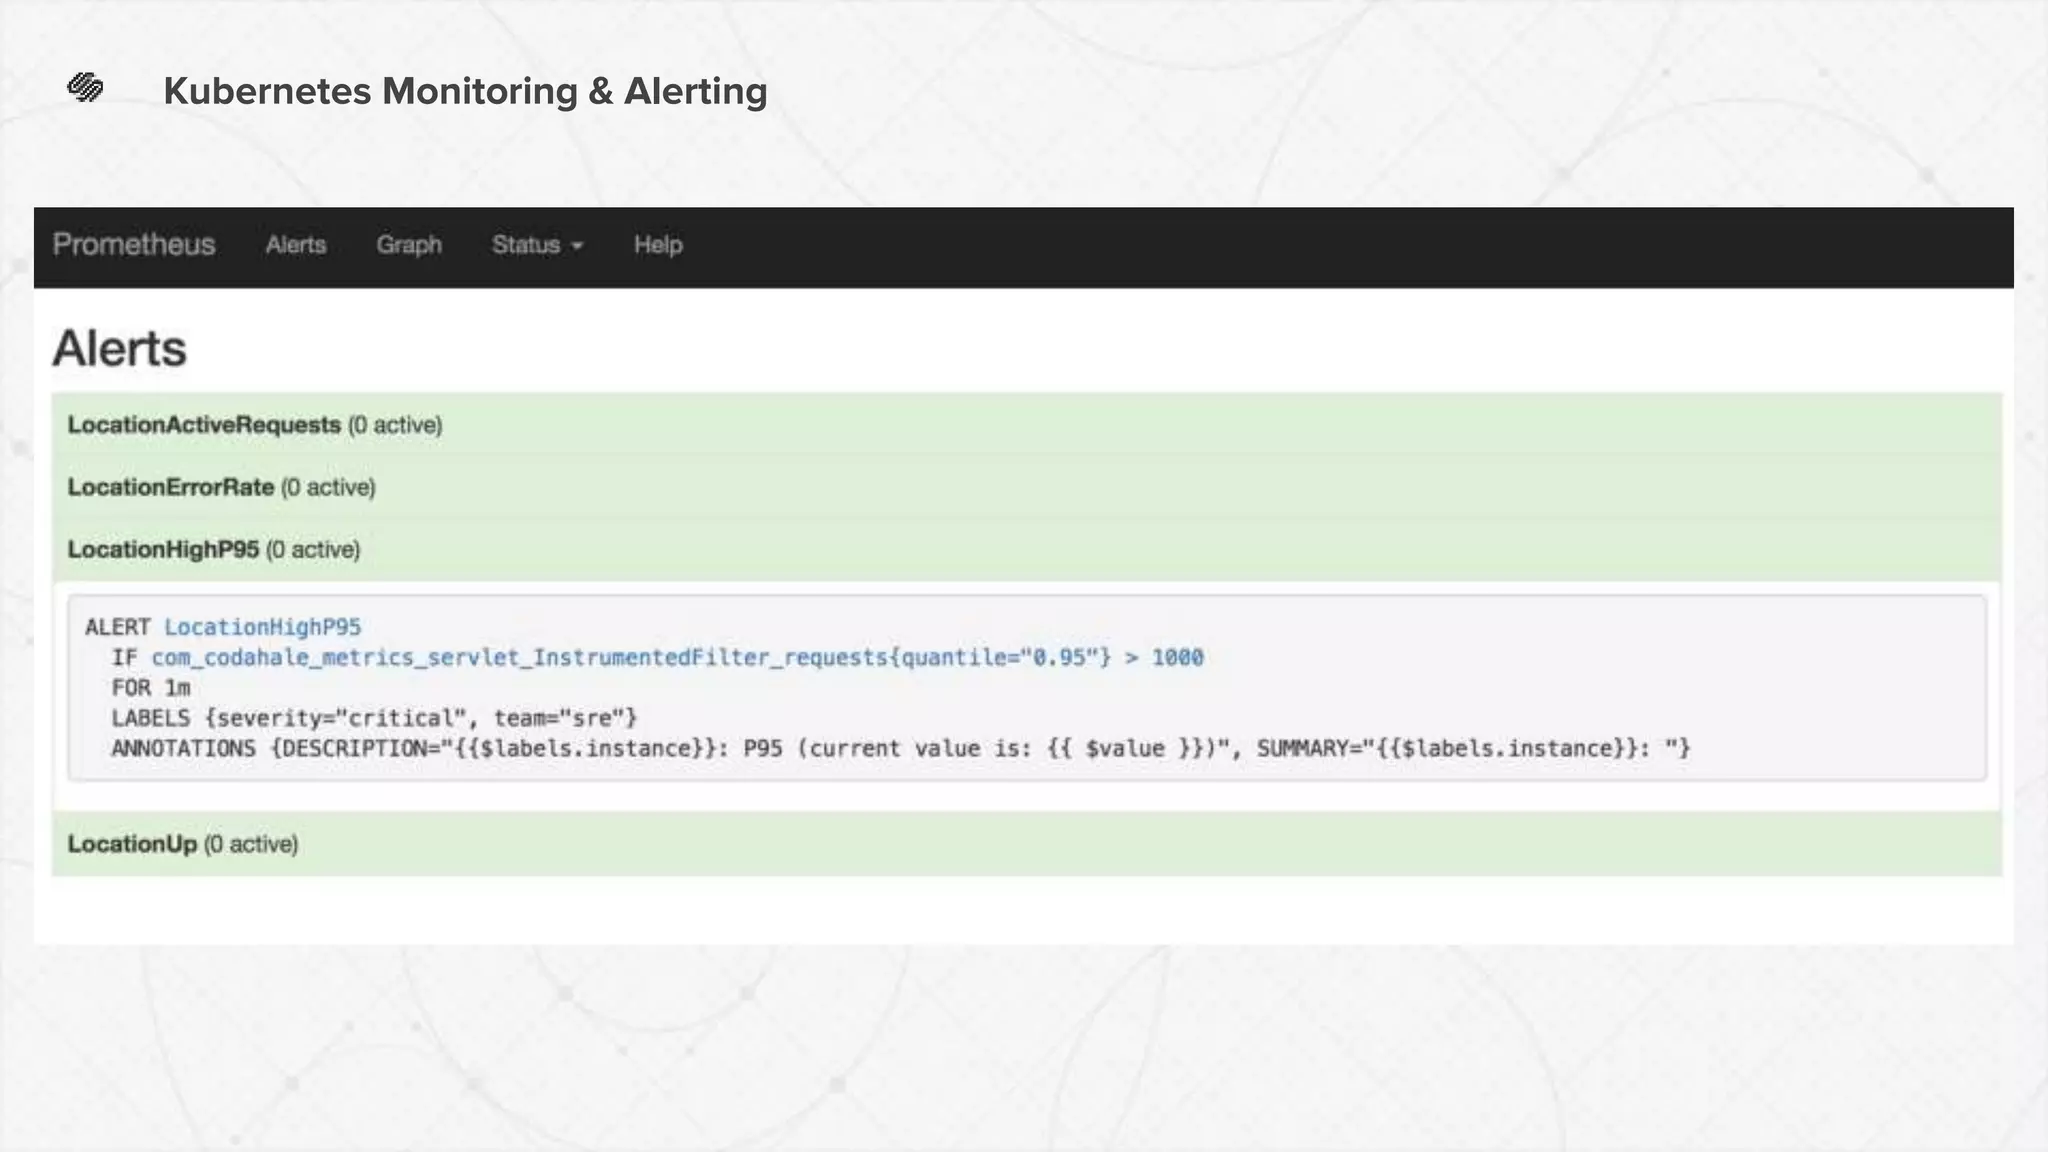Expand the LocationActiveRequests alert row
The height and width of the screenshot is (1152, 2048).
coord(204,425)
